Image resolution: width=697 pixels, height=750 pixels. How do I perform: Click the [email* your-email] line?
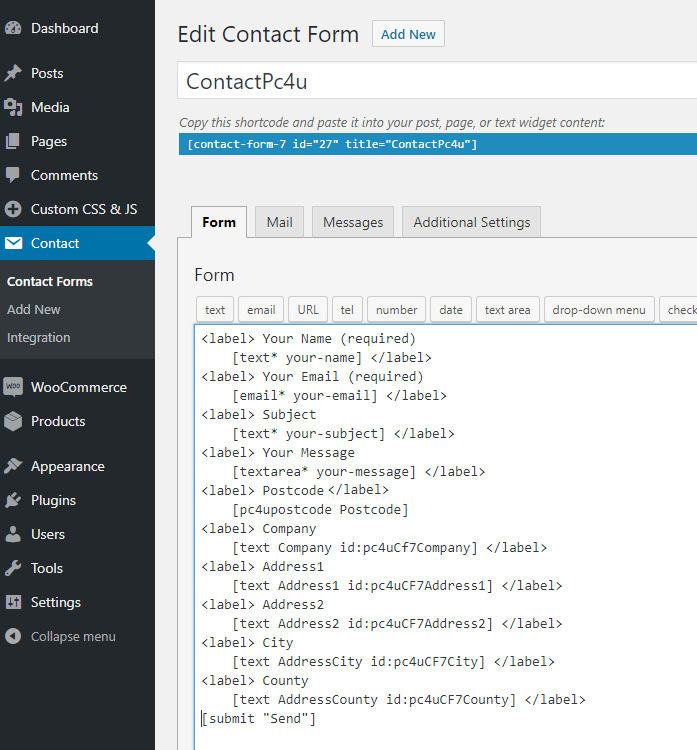[339, 396]
